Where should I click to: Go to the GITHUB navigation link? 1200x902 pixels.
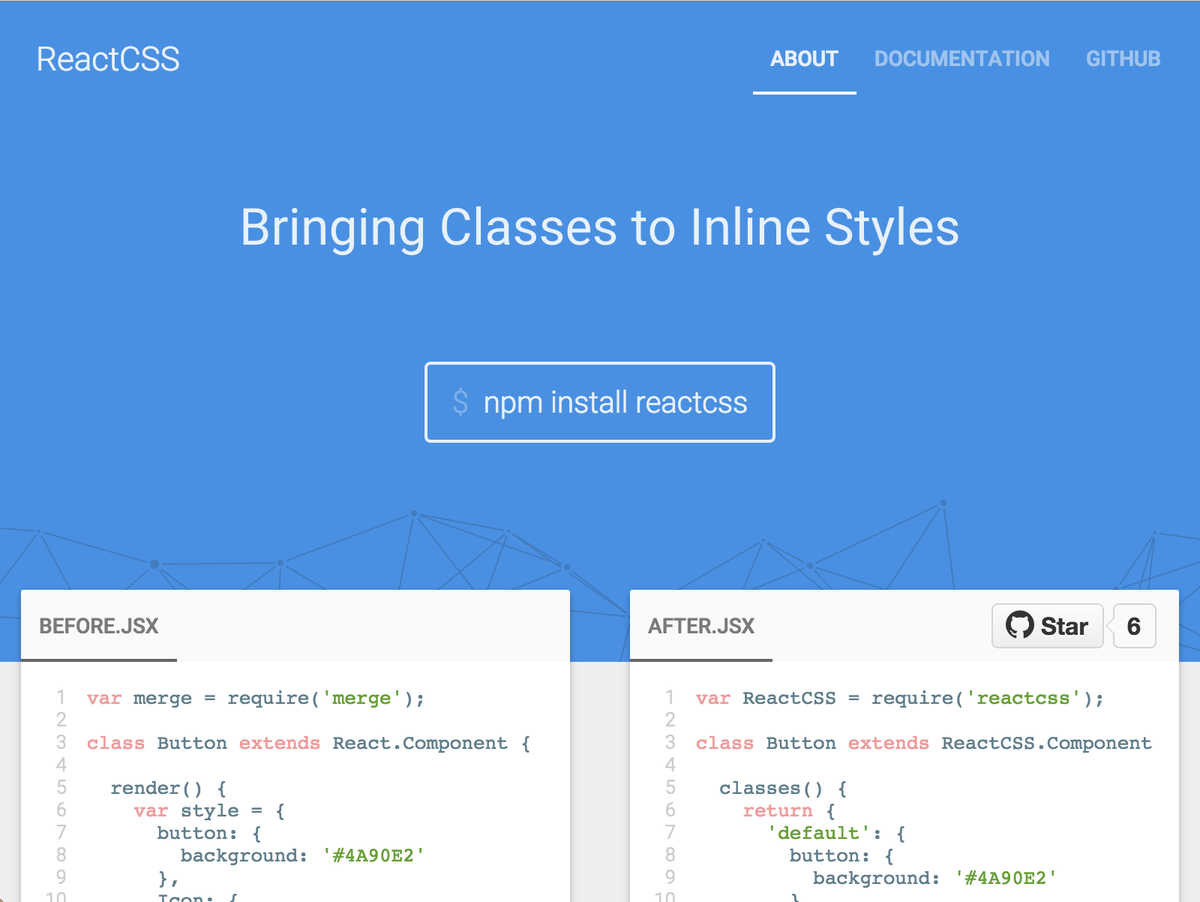point(1123,59)
